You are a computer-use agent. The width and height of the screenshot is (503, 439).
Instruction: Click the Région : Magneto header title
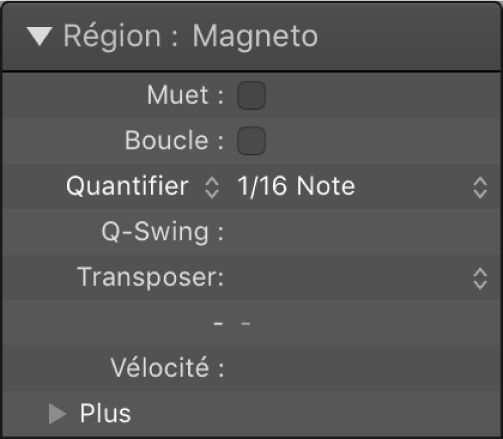click(x=190, y=36)
